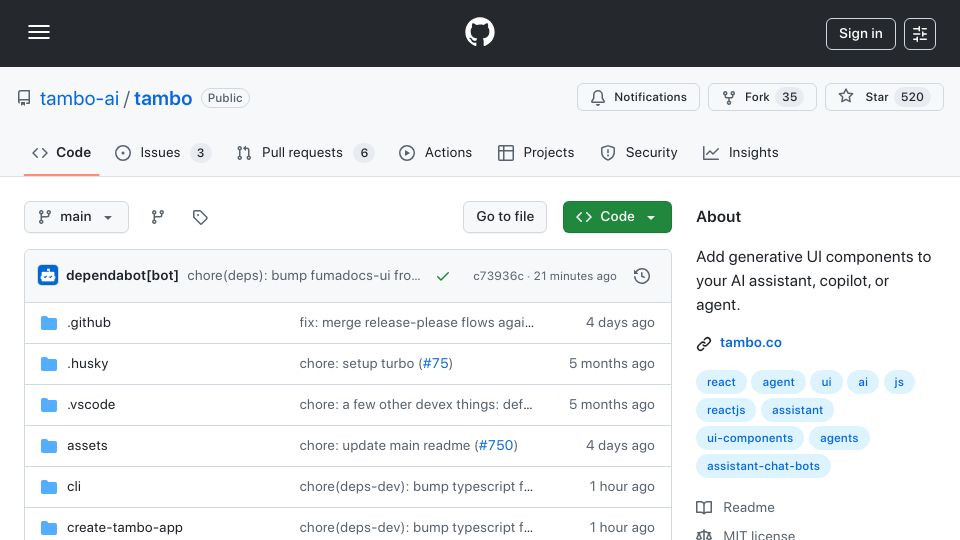Open commit hash c73936c
Viewport: 960px width, 540px height.
pyautogui.click(x=498, y=276)
